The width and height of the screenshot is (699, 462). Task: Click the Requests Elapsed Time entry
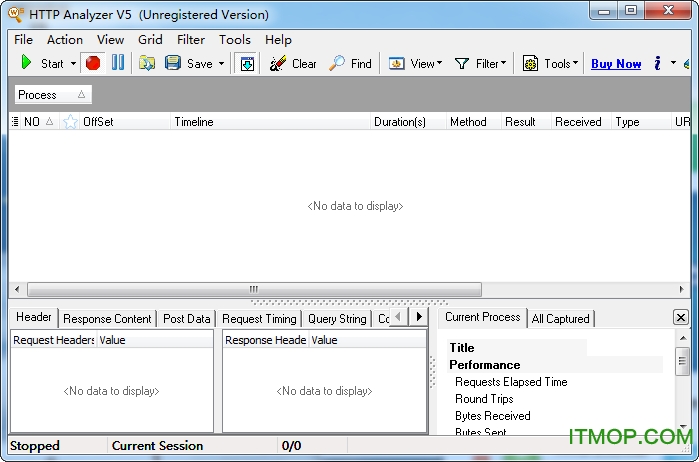pos(511,382)
